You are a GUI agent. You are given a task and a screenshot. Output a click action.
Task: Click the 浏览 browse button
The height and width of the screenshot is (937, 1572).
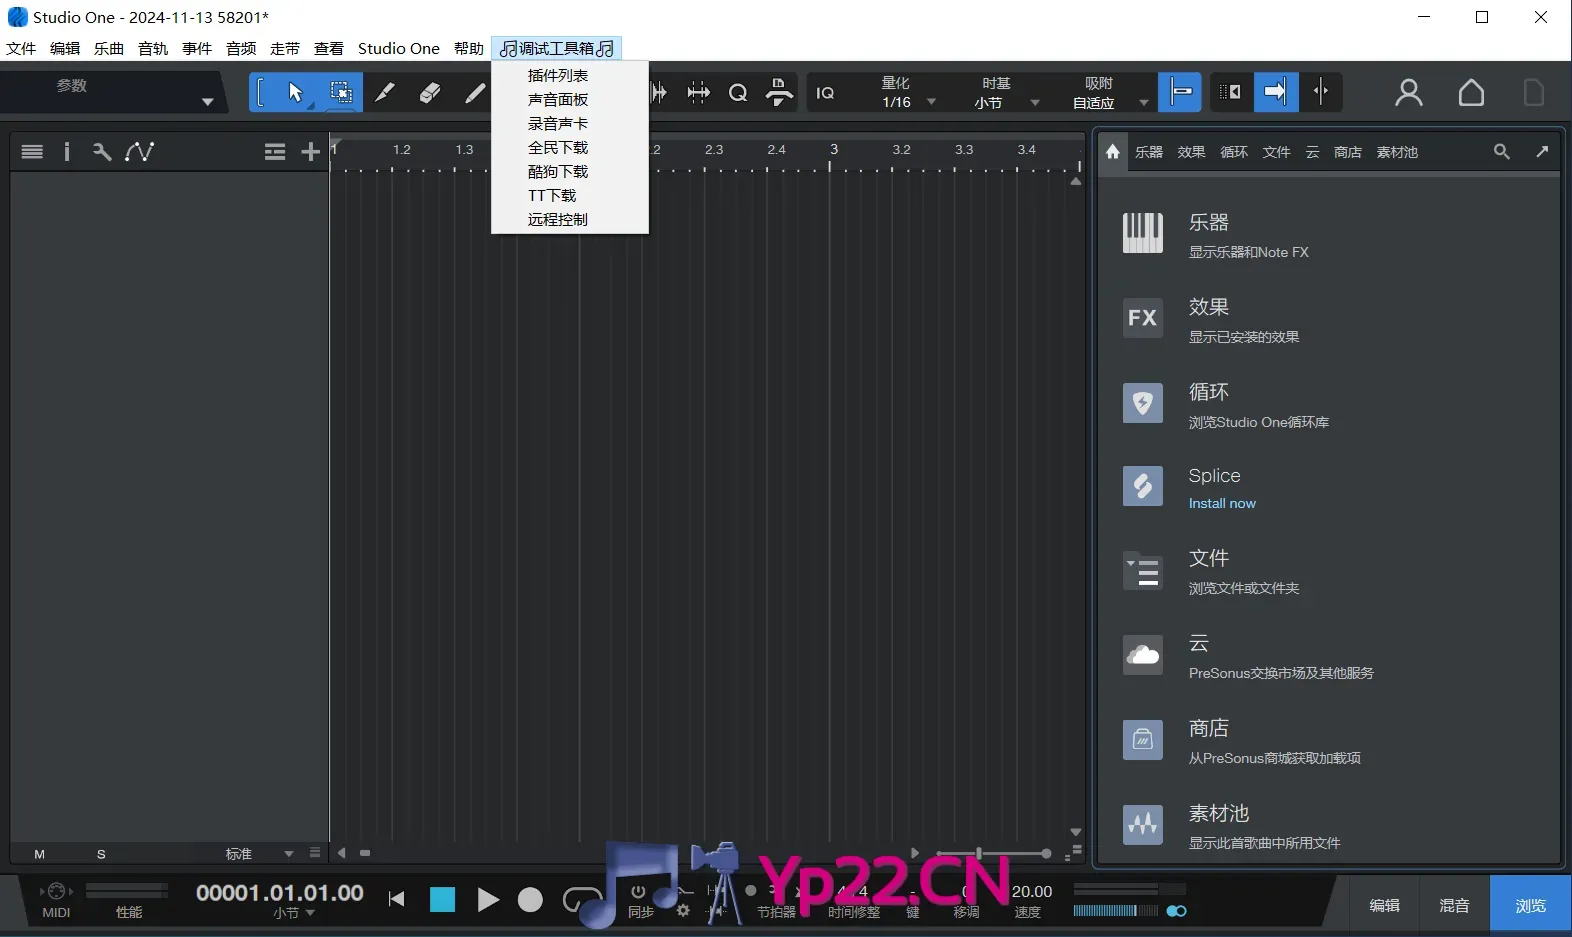point(1530,905)
